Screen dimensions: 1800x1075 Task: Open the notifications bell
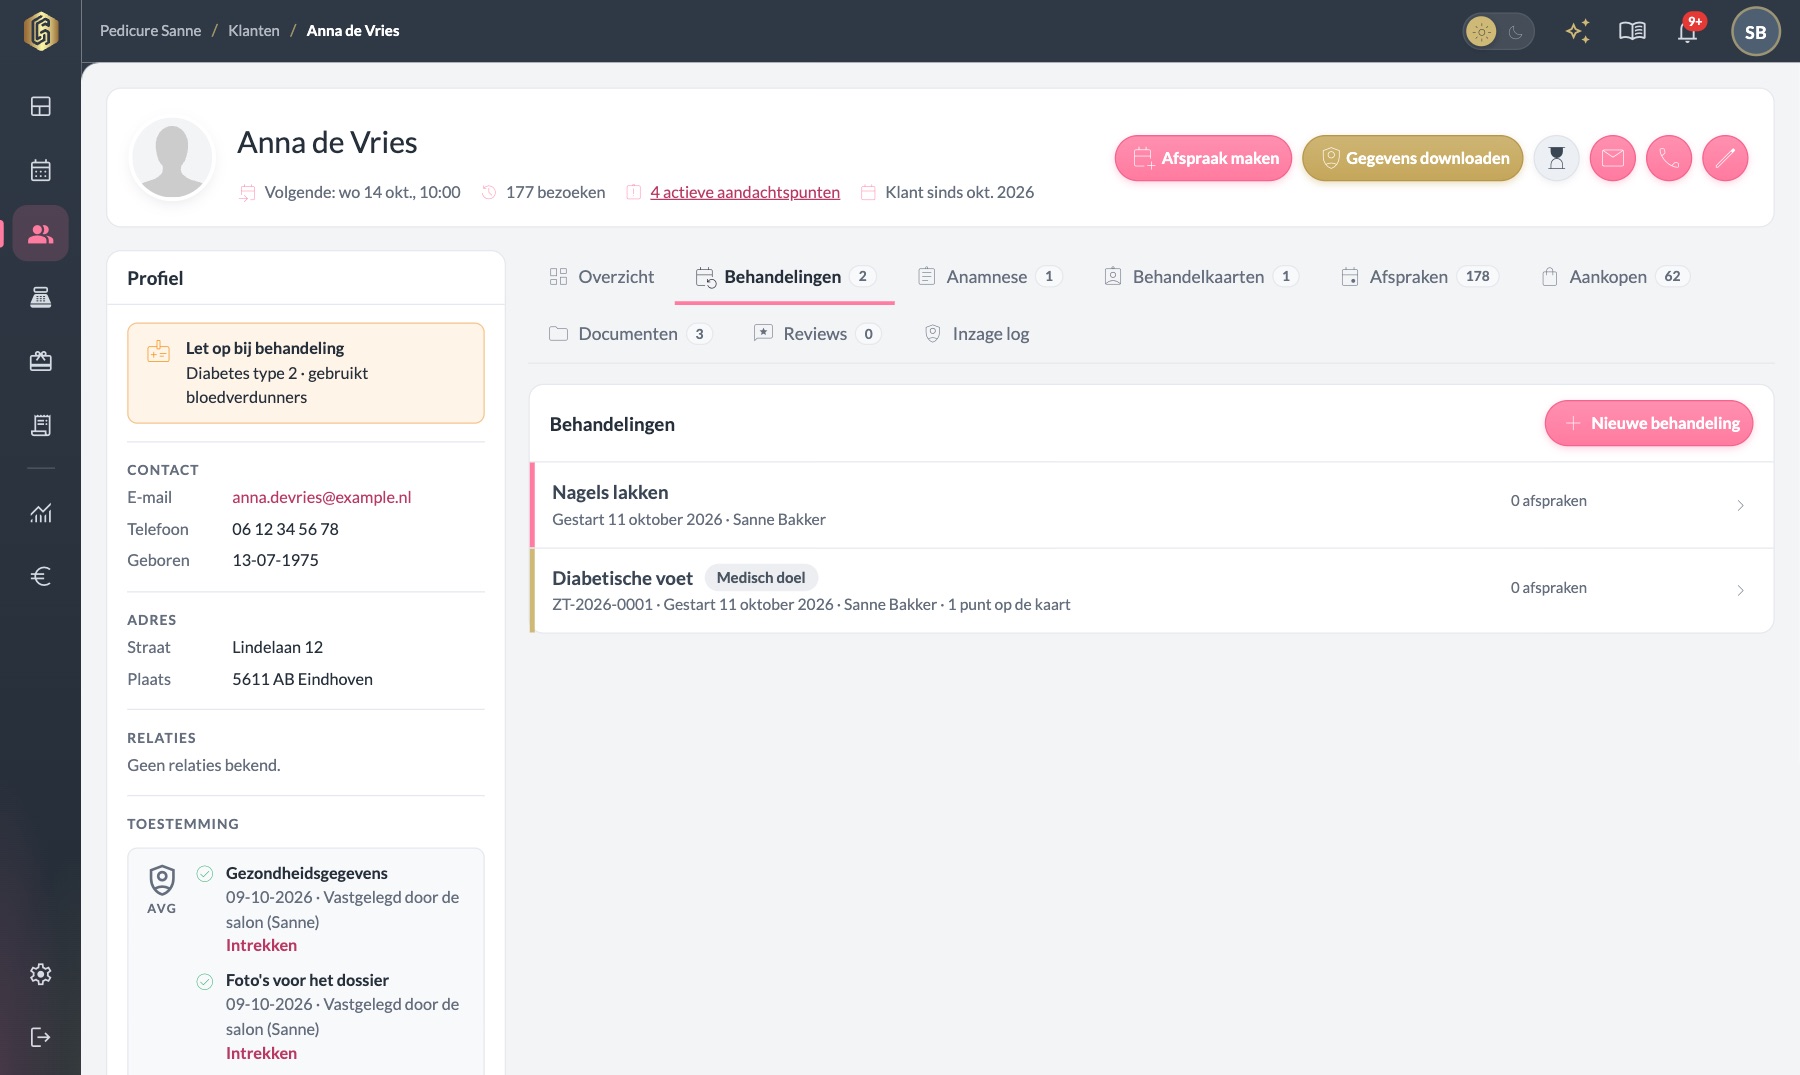(1688, 31)
